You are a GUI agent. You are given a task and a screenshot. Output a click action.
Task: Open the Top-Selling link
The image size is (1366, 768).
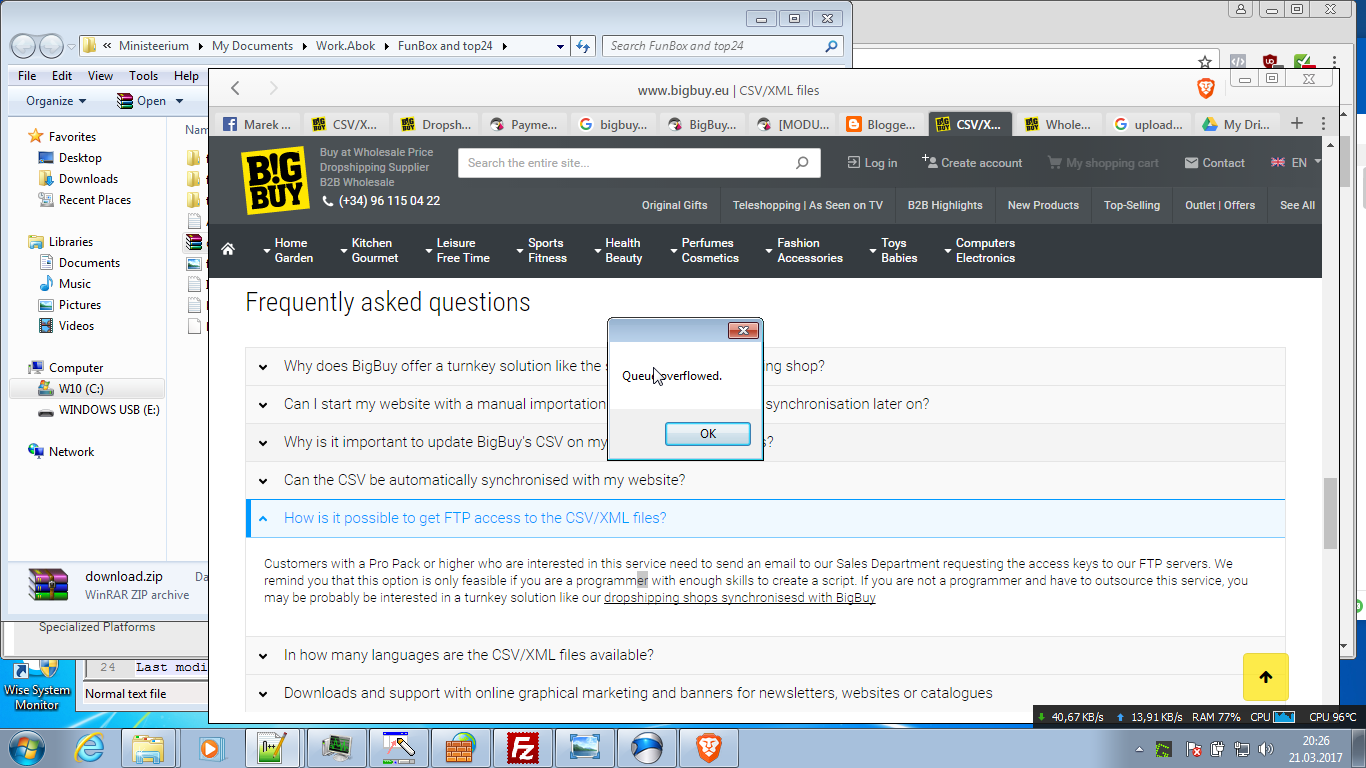click(x=1132, y=205)
